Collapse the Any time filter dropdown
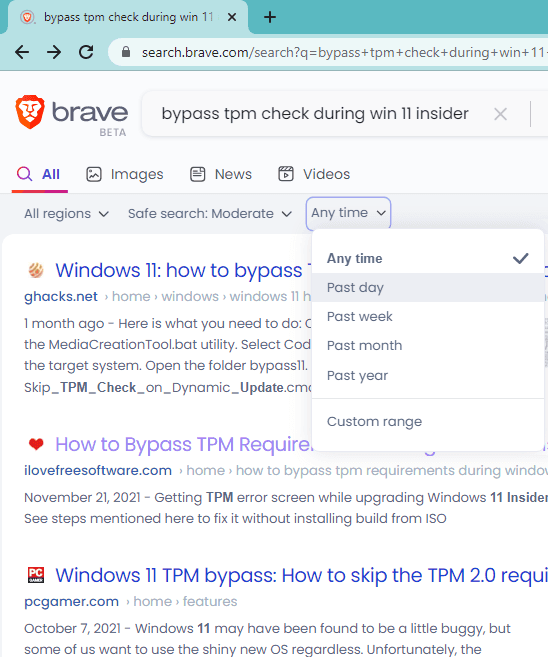 point(348,213)
